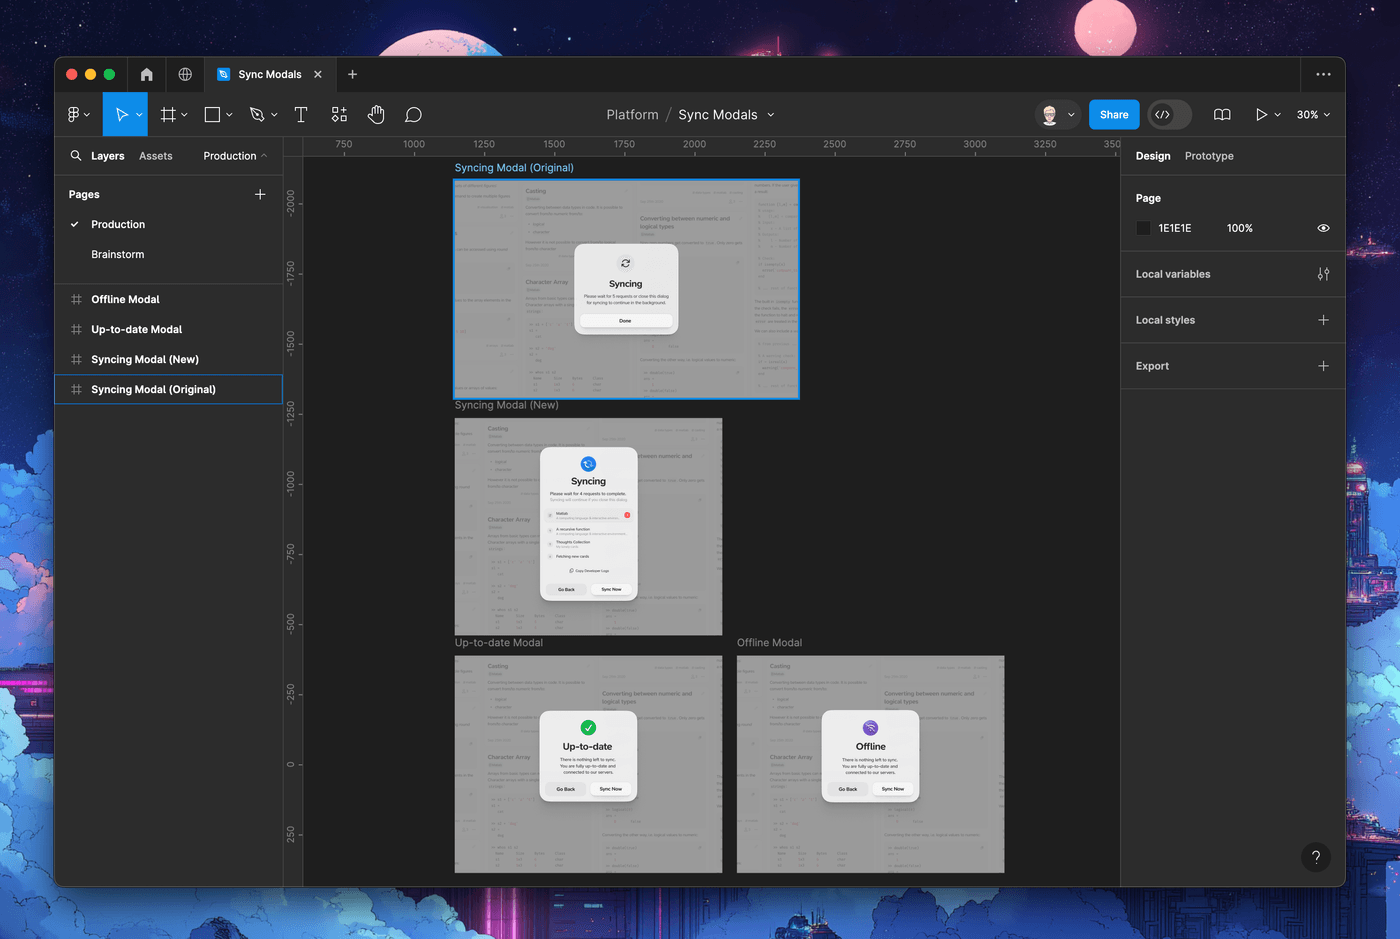Select the Frame tool
Image resolution: width=1400 pixels, height=939 pixels.
point(167,114)
